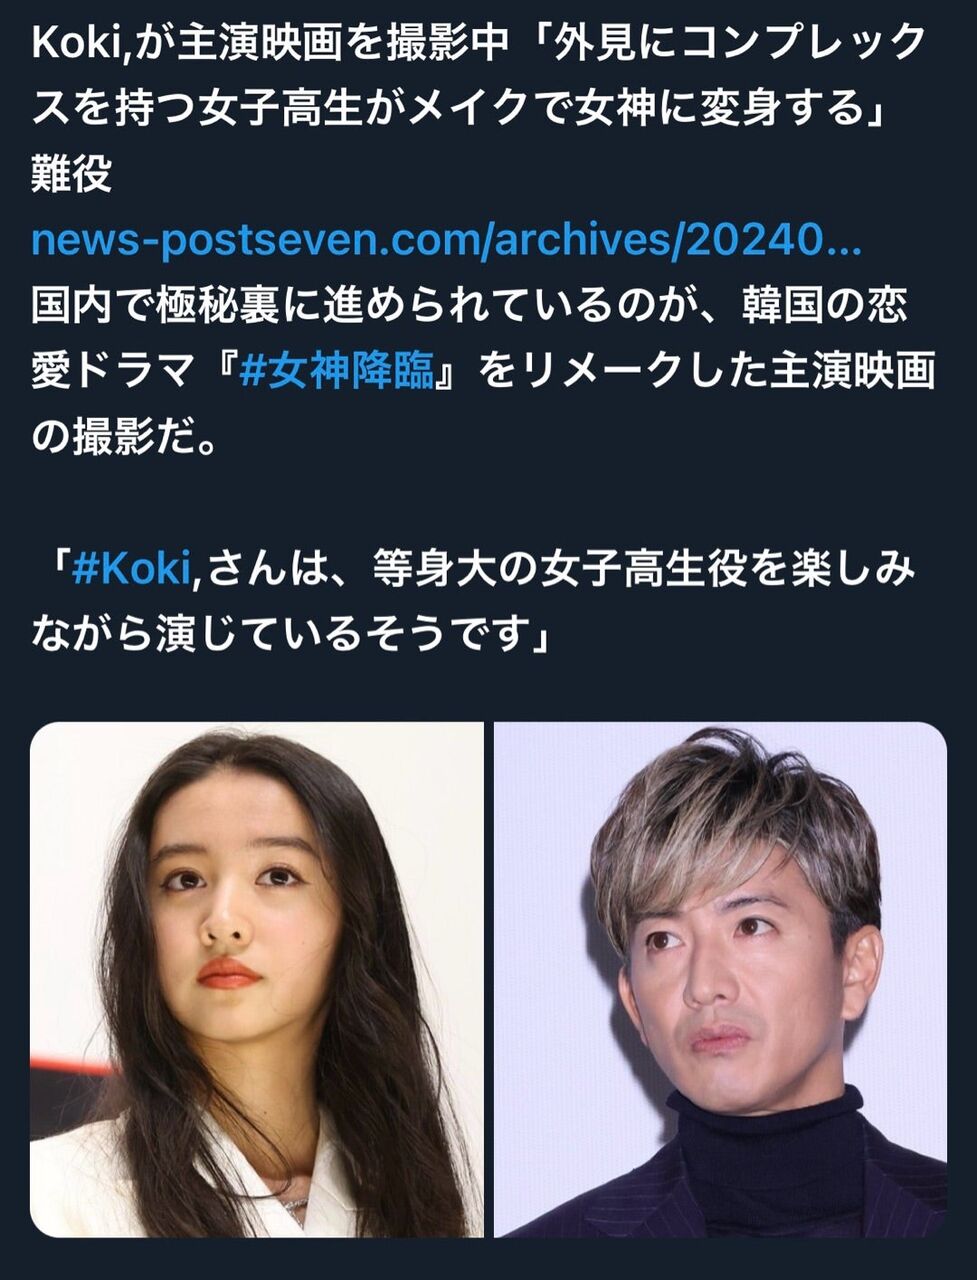Click the quote line ながら演じているそうです」
Image resolution: width=977 pixels, height=1280 pixels.
[291, 635]
